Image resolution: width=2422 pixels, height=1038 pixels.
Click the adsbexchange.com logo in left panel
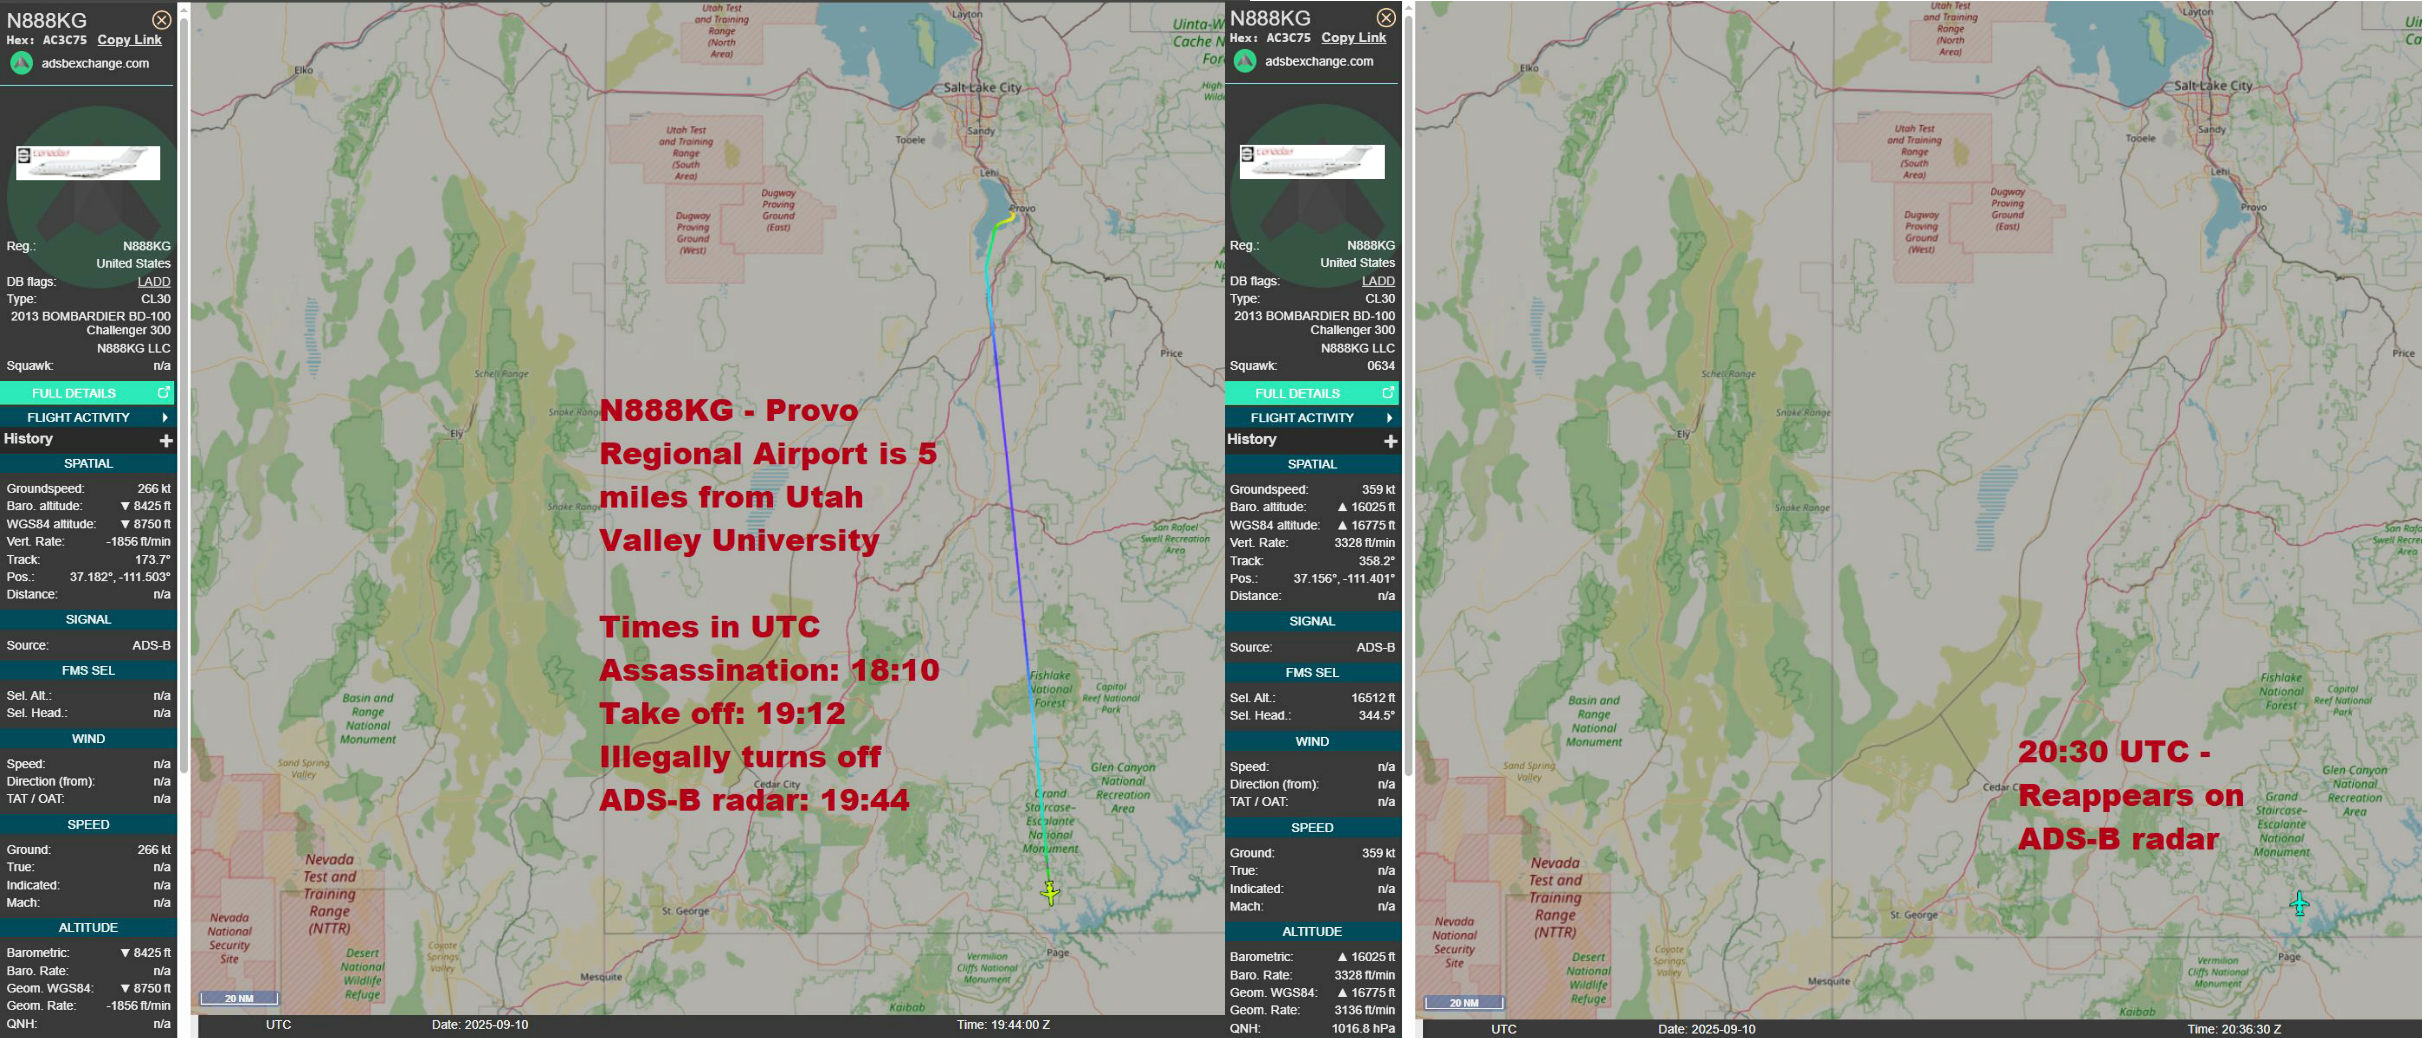click(x=21, y=63)
